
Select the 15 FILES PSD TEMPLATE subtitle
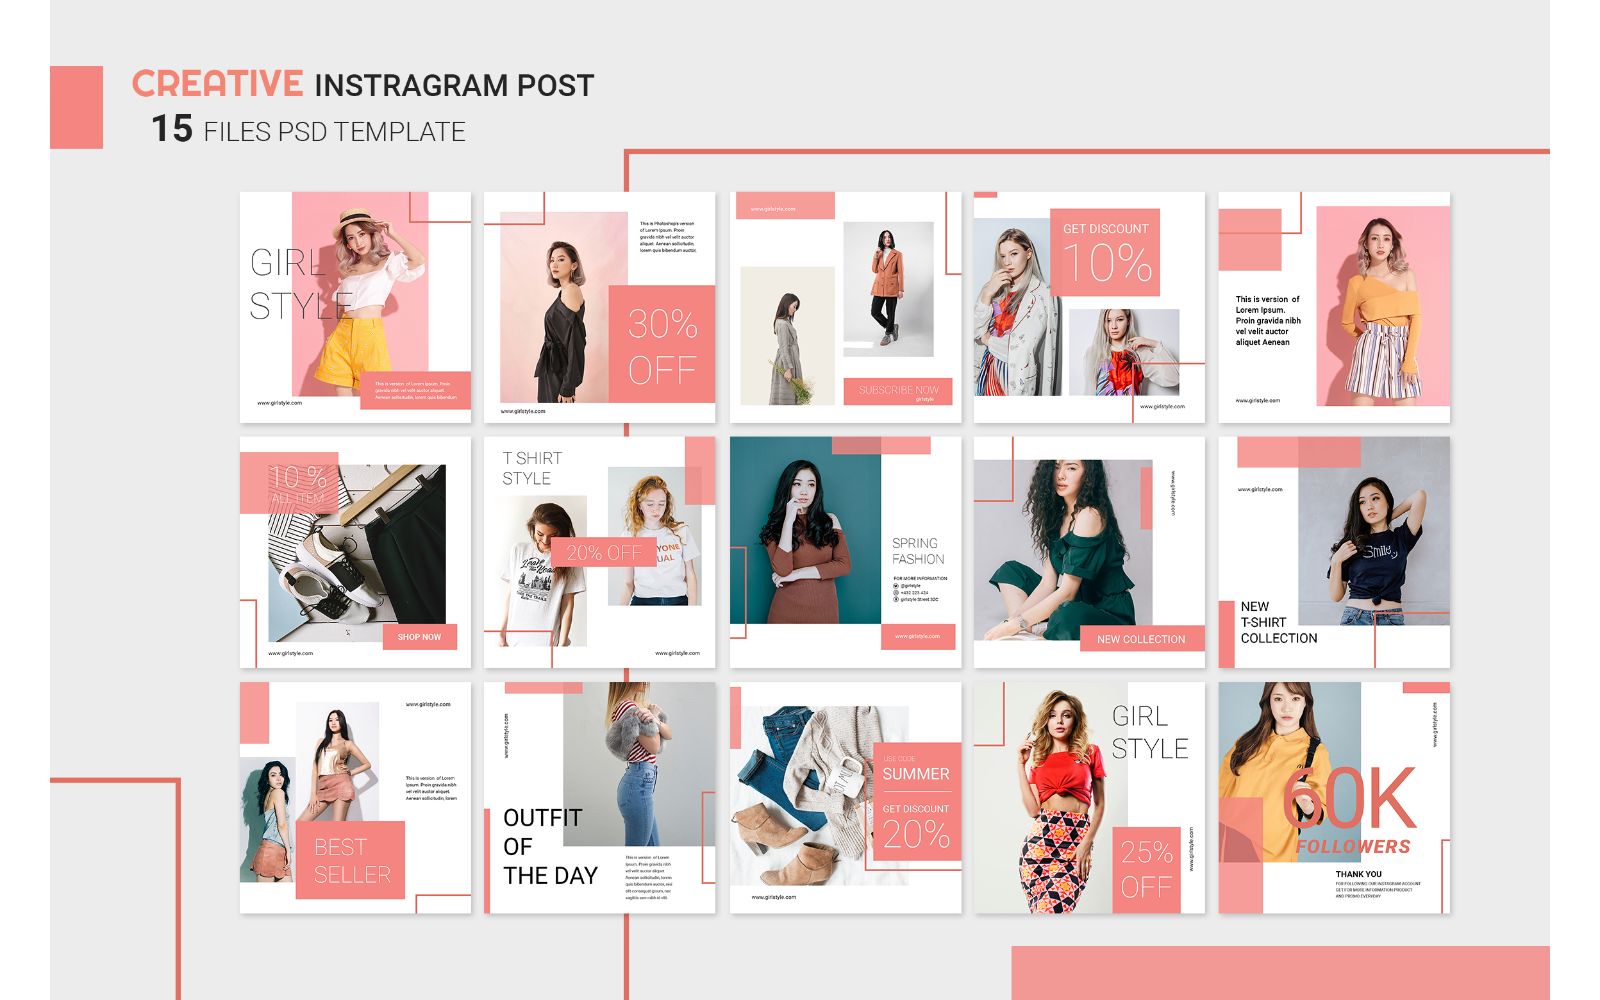coord(308,130)
